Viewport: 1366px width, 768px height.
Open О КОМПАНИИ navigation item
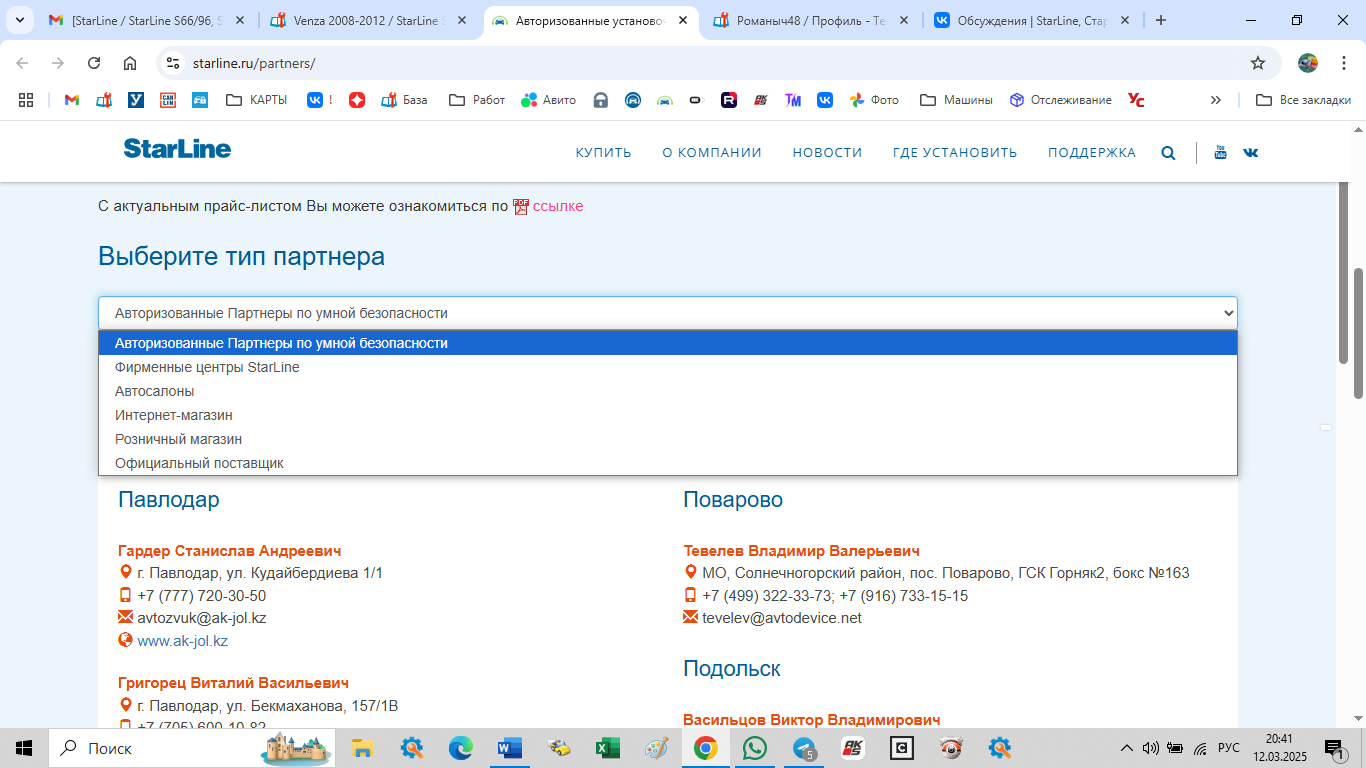712,153
